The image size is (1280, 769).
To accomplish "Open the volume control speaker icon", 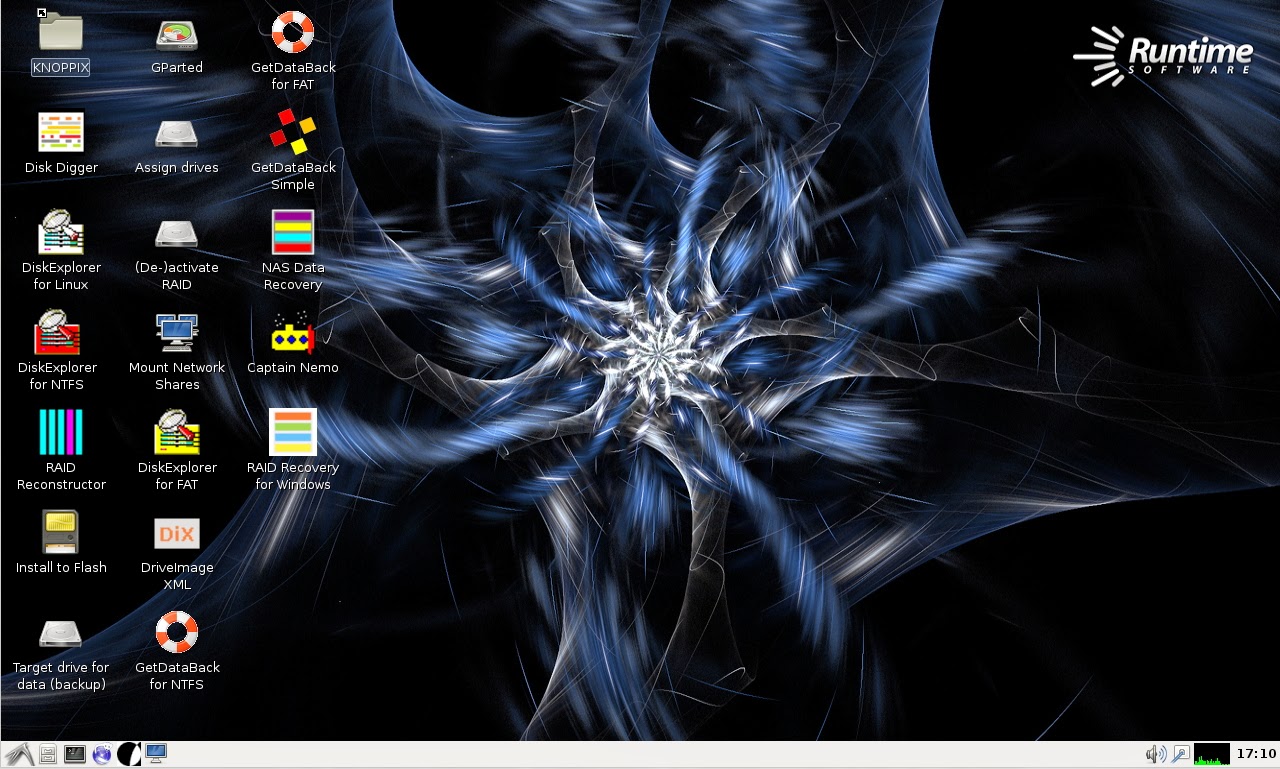I will [1156, 754].
